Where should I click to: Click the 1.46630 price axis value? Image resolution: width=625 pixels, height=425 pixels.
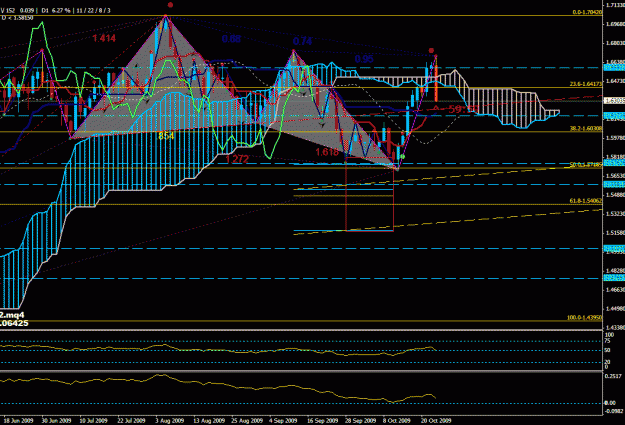tap(615, 289)
